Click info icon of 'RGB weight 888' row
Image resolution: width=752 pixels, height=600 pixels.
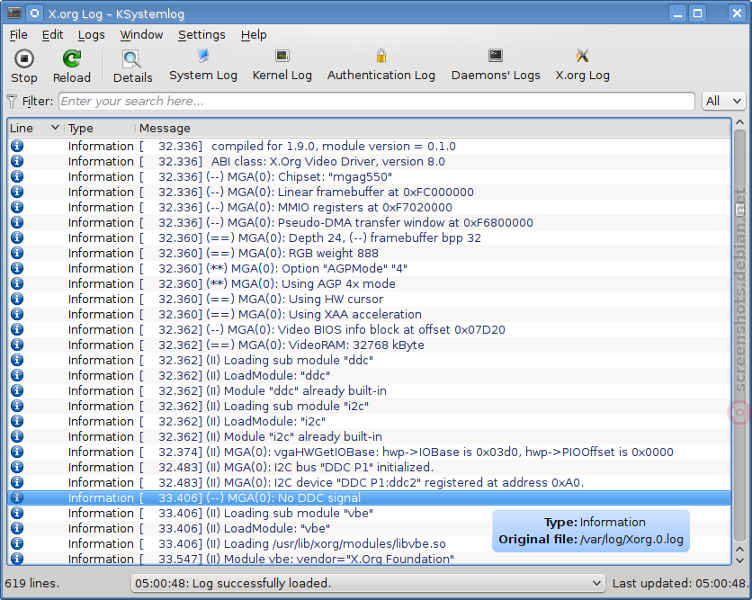pyautogui.click(x=17, y=253)
